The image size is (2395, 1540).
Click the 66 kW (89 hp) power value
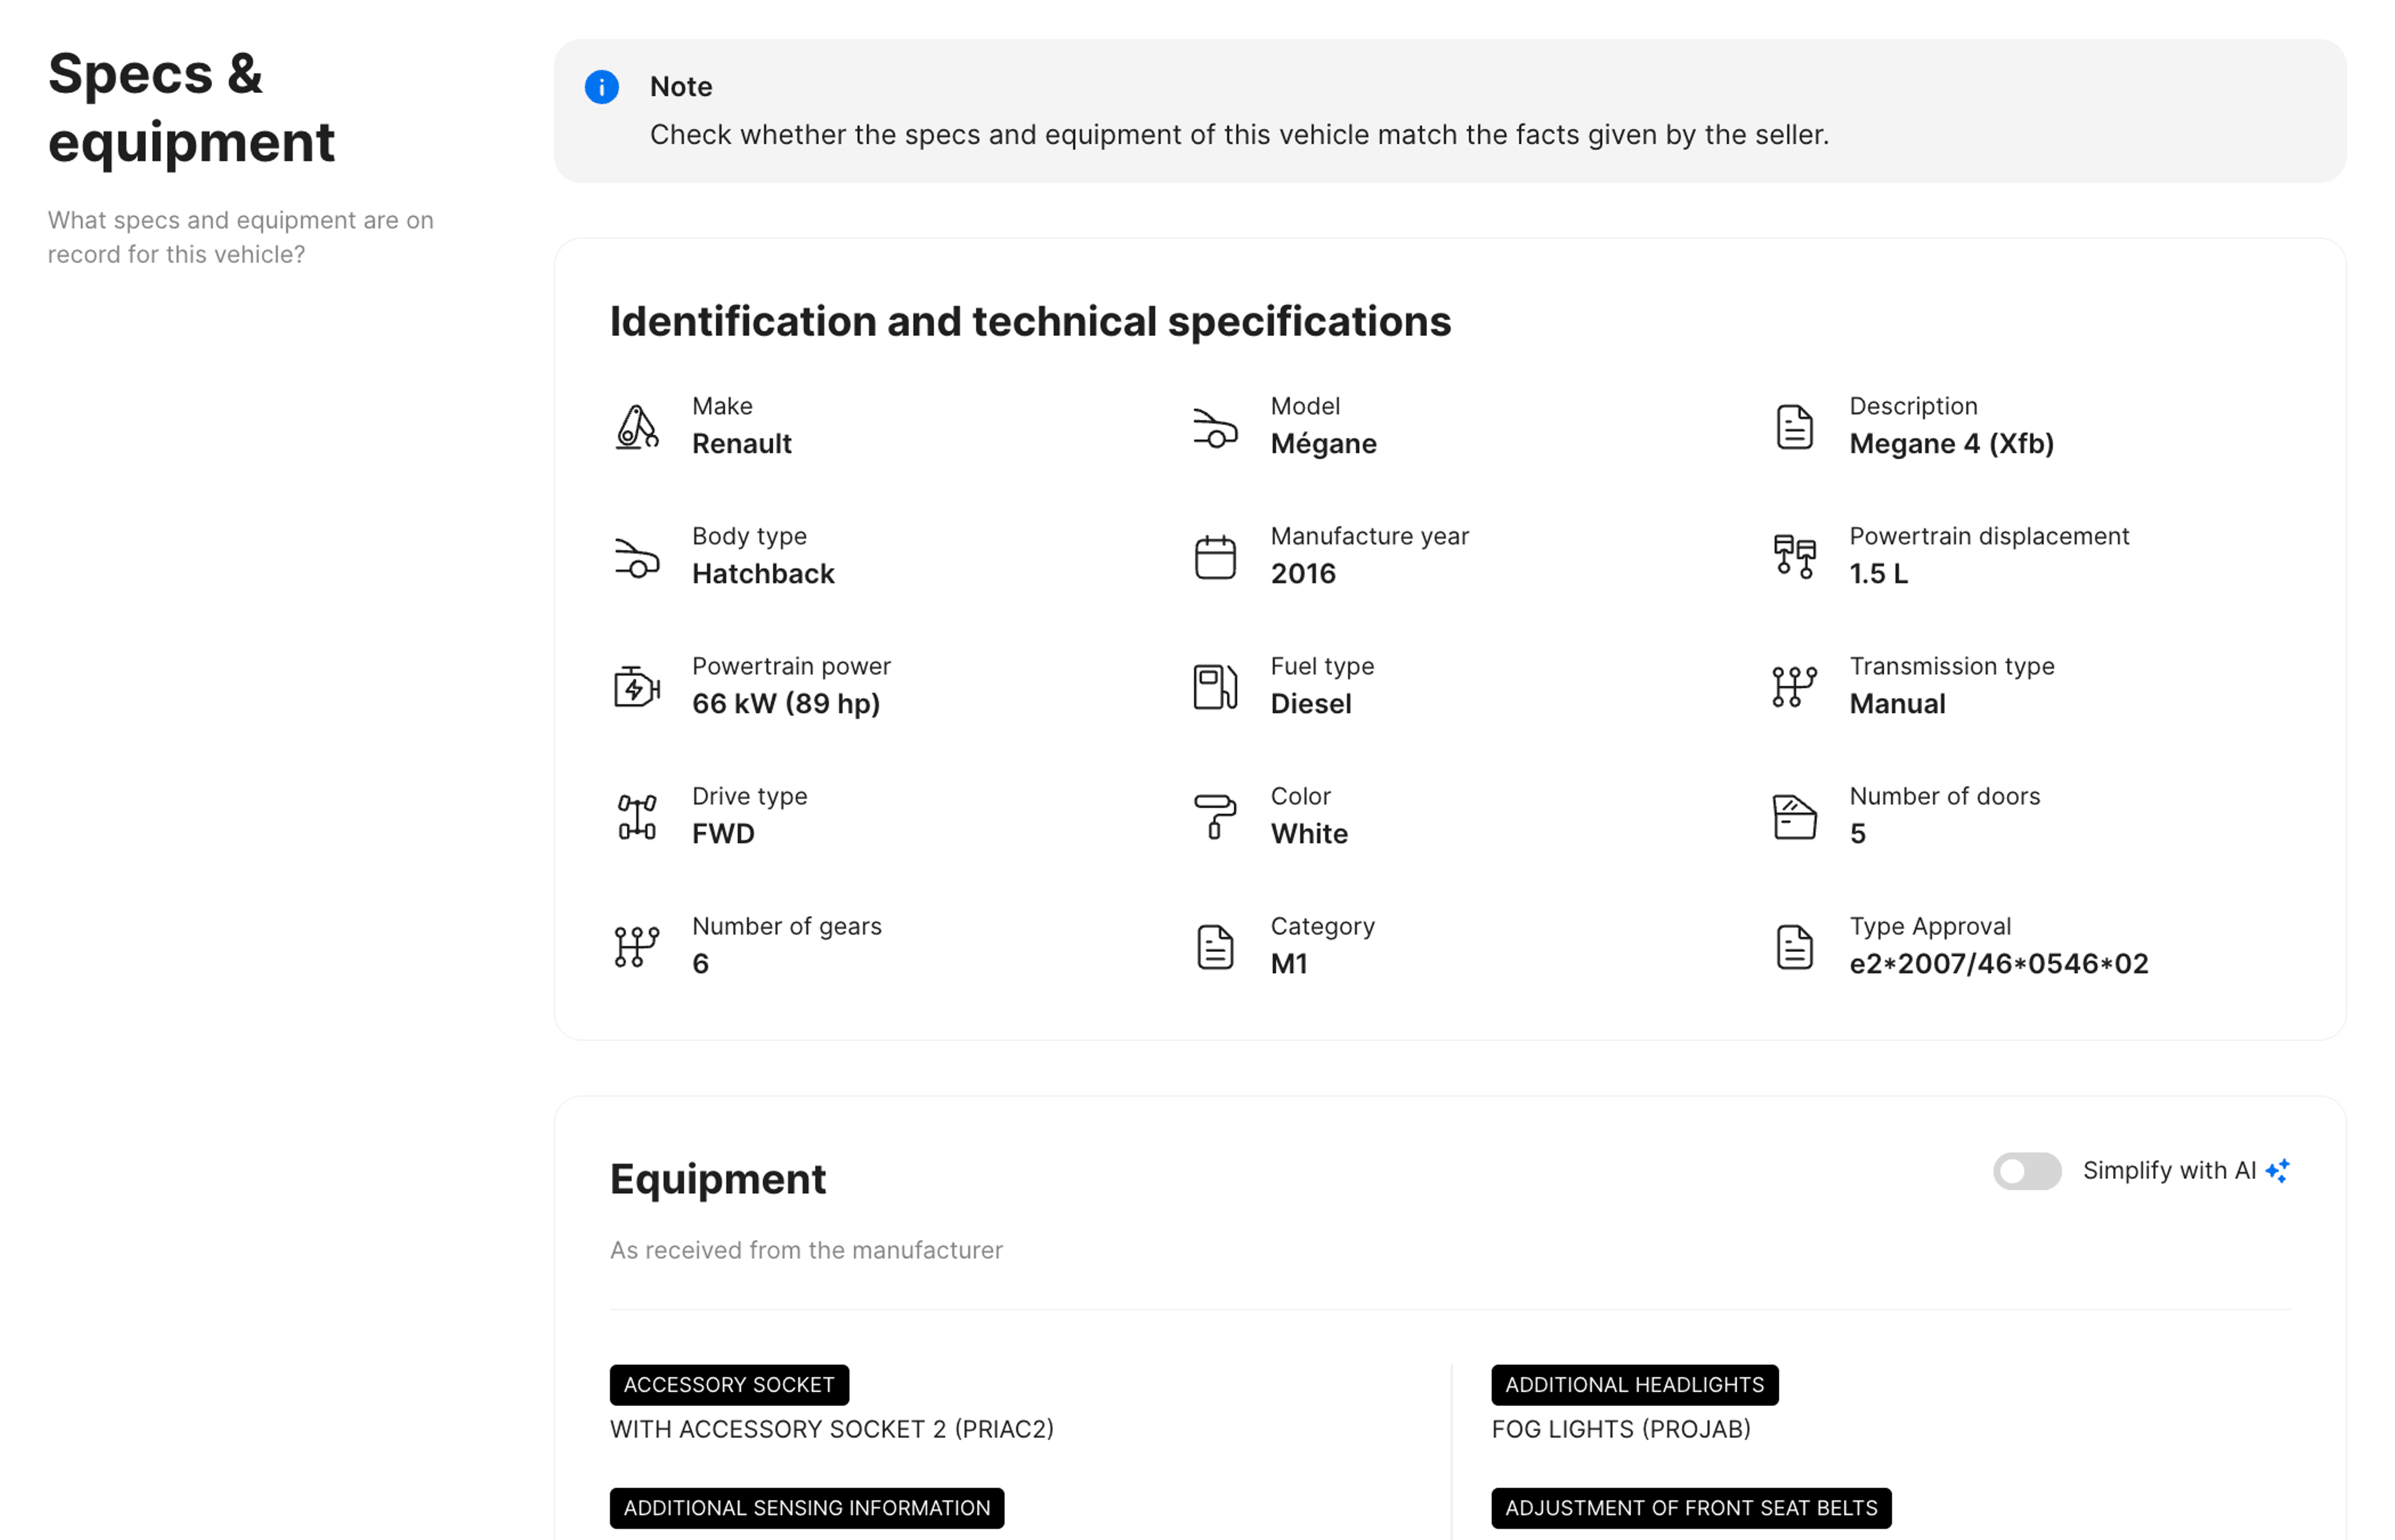786,704
